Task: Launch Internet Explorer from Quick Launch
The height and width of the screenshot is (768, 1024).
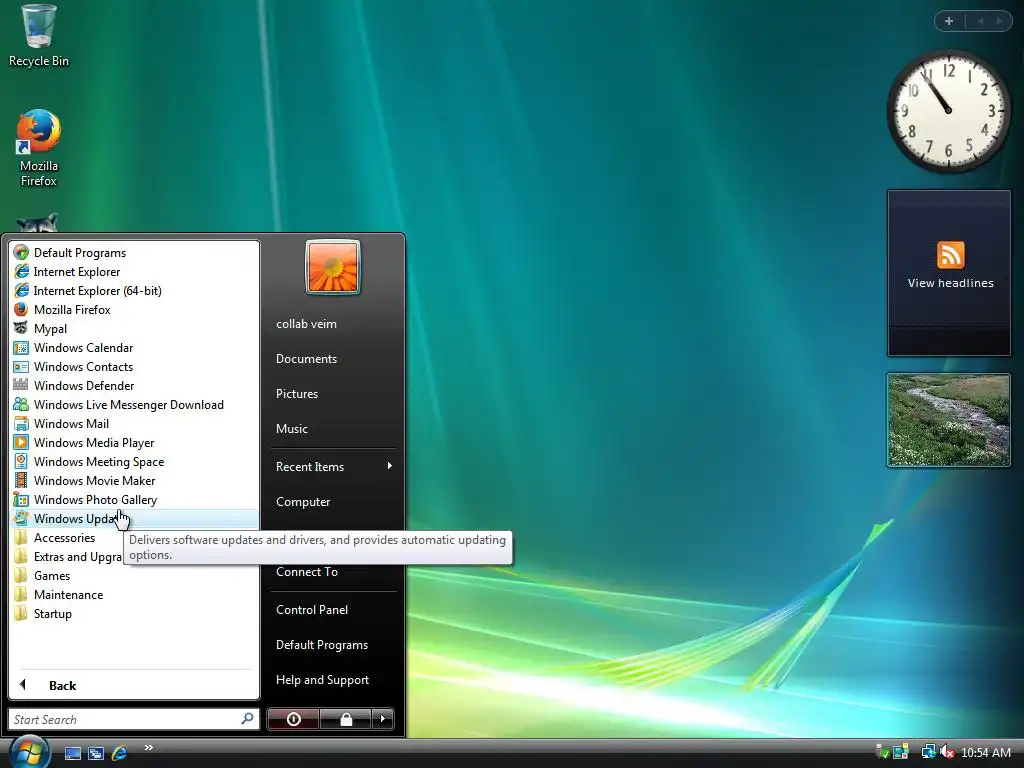Action: (x=119, y=754)
